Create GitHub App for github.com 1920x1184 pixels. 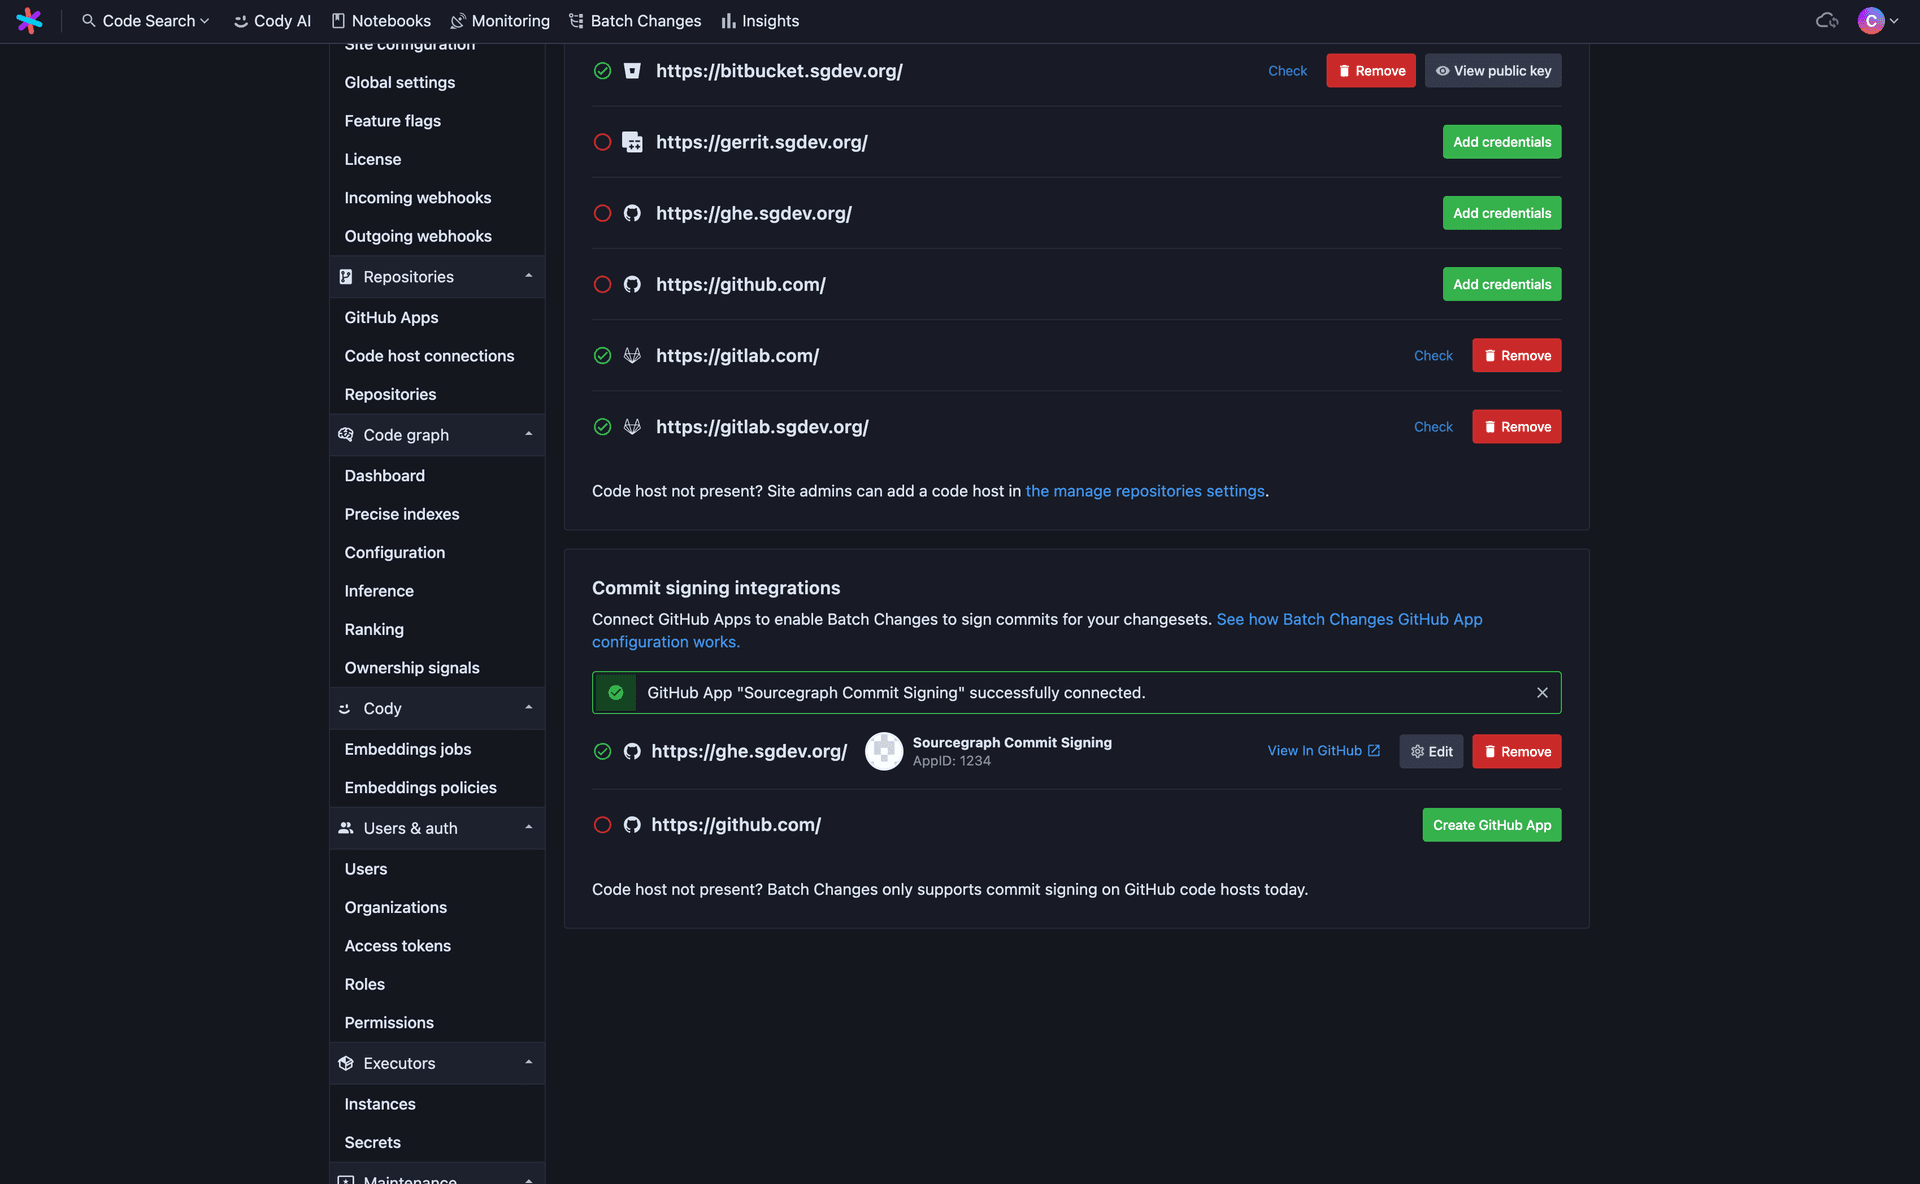coord(1492,825)
